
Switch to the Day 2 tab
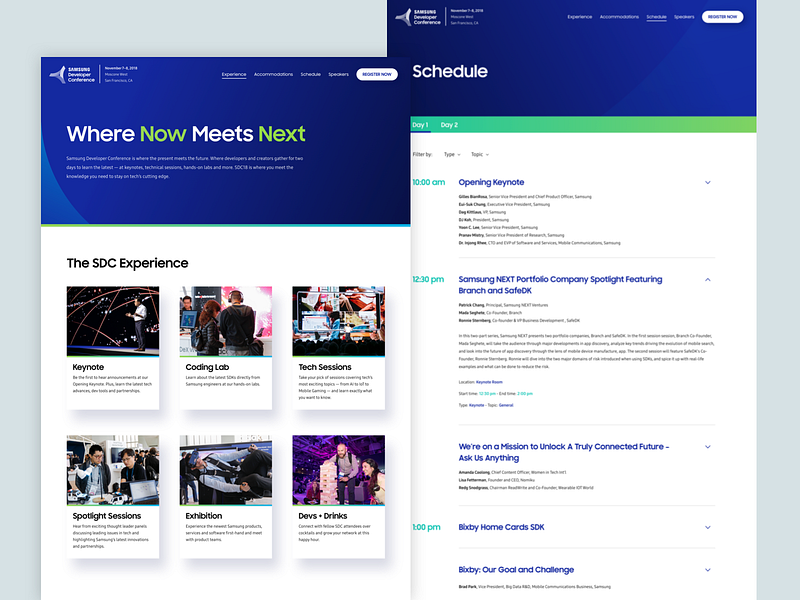coord(449,125)
